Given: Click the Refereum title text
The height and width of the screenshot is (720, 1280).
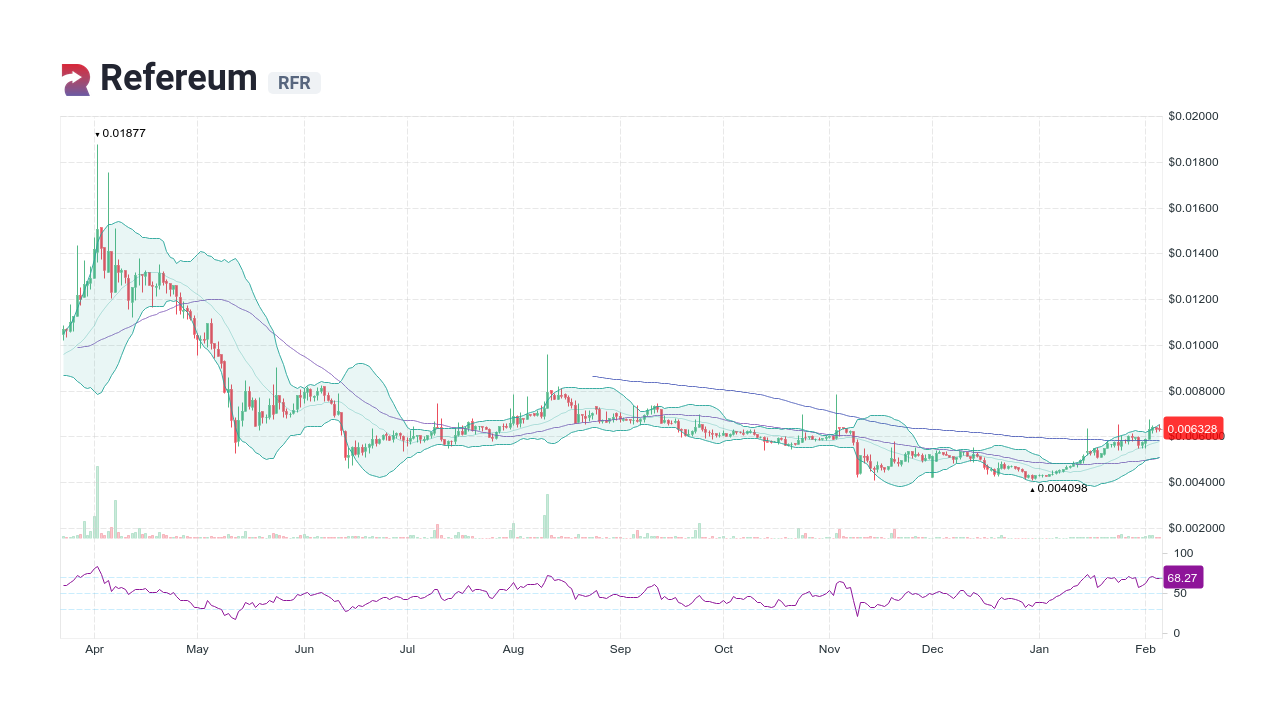Looking at the screenshot, I should tap(179, 78).
